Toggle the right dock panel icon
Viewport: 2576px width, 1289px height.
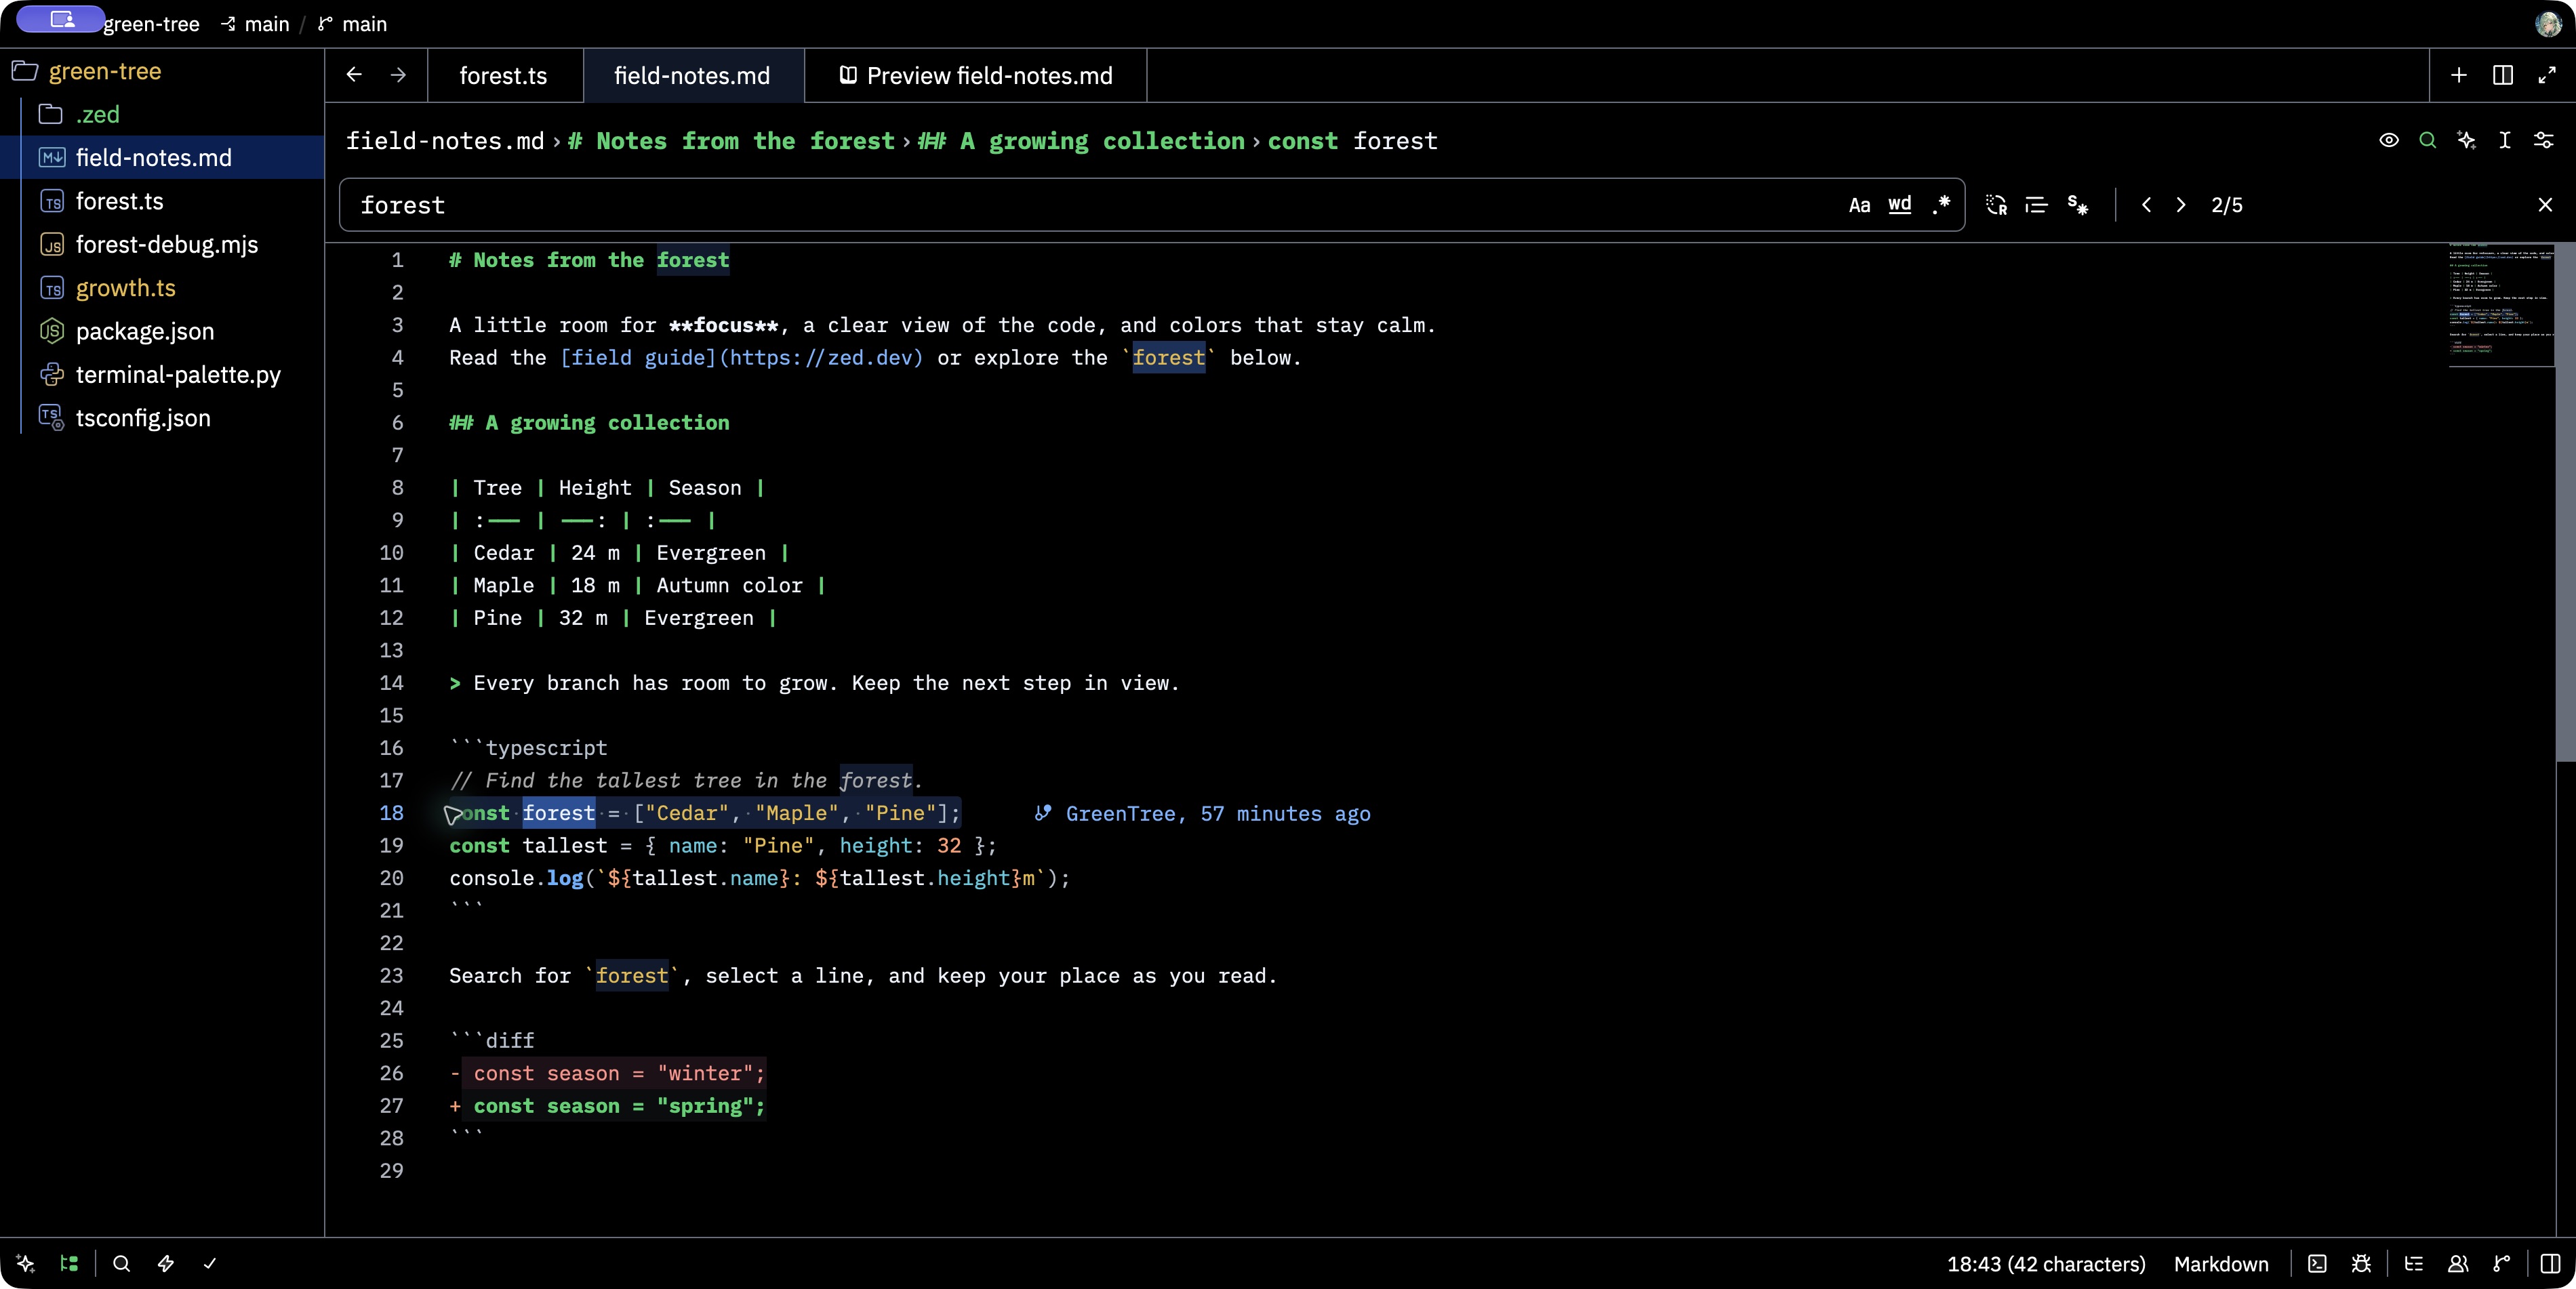tap(2551, 1264)
